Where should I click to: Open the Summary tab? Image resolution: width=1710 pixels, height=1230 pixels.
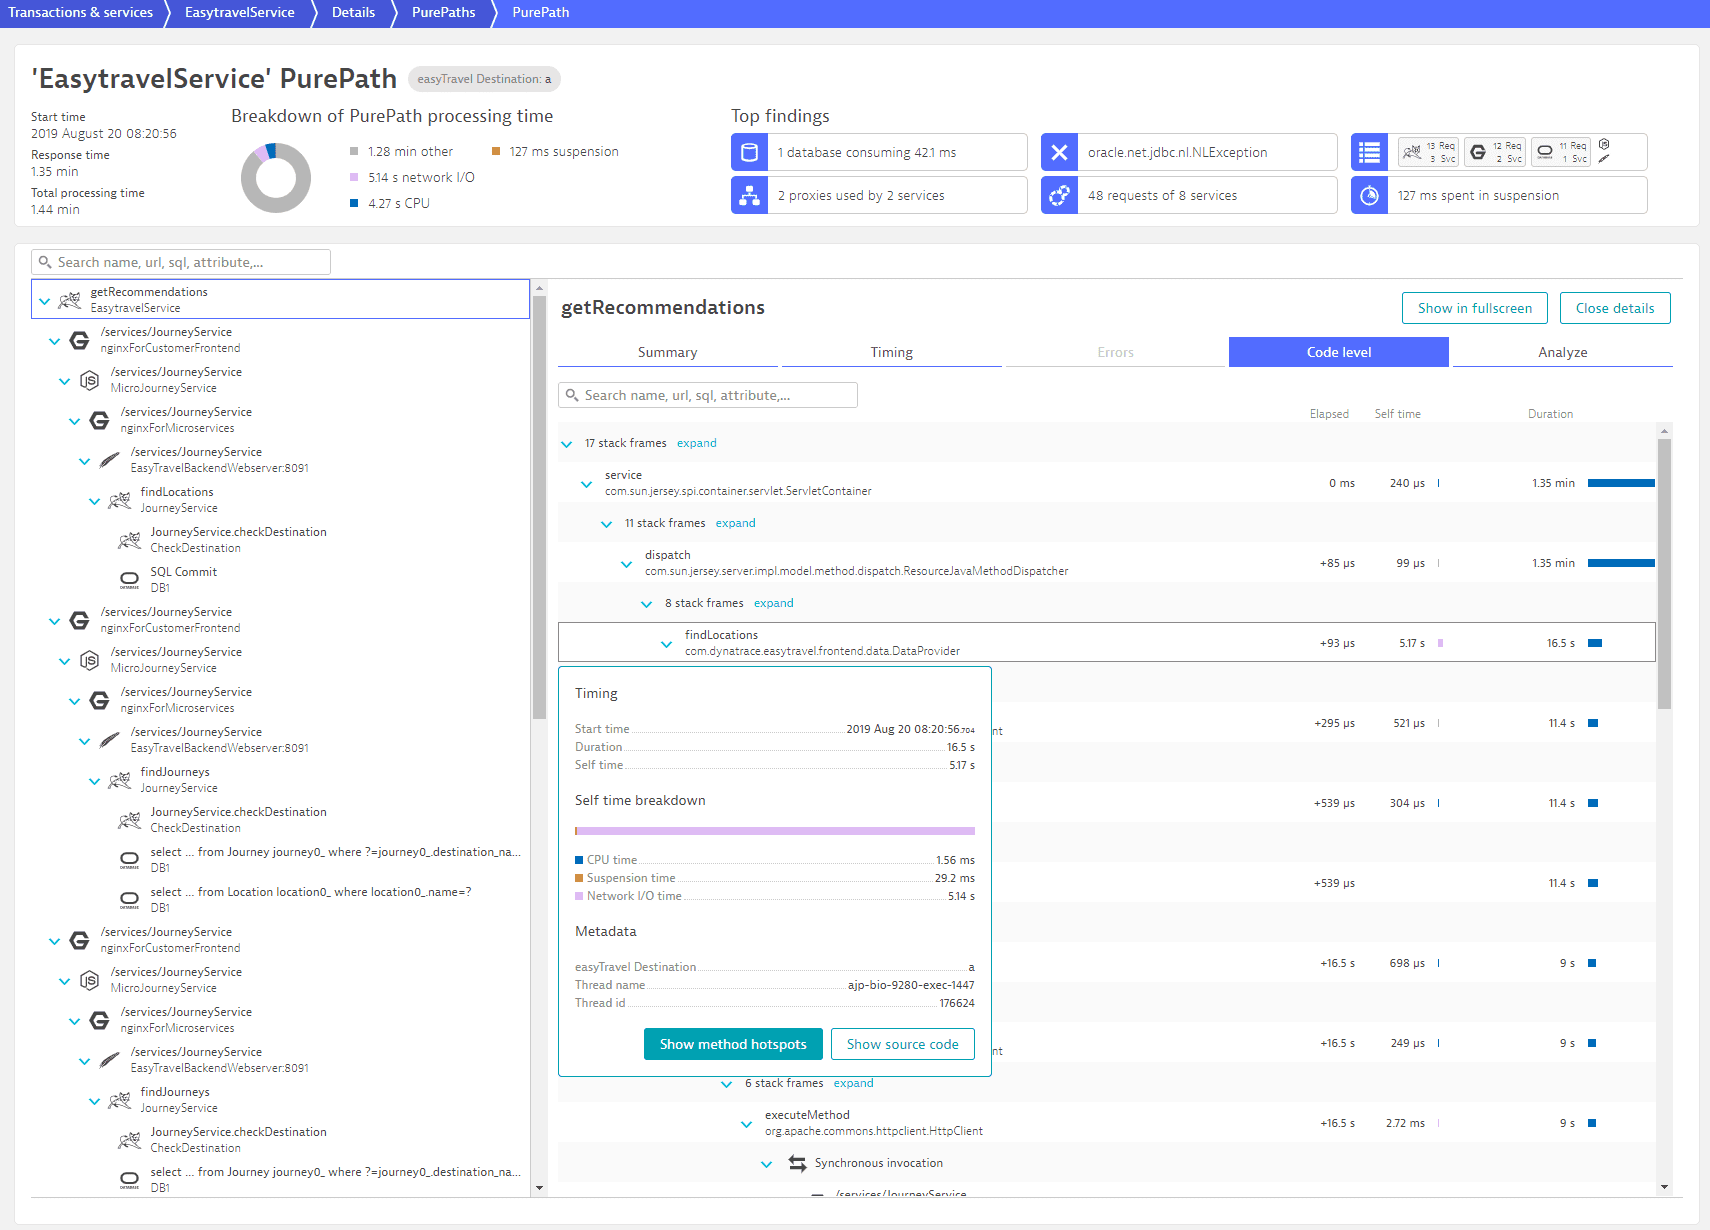coord(668,352)
